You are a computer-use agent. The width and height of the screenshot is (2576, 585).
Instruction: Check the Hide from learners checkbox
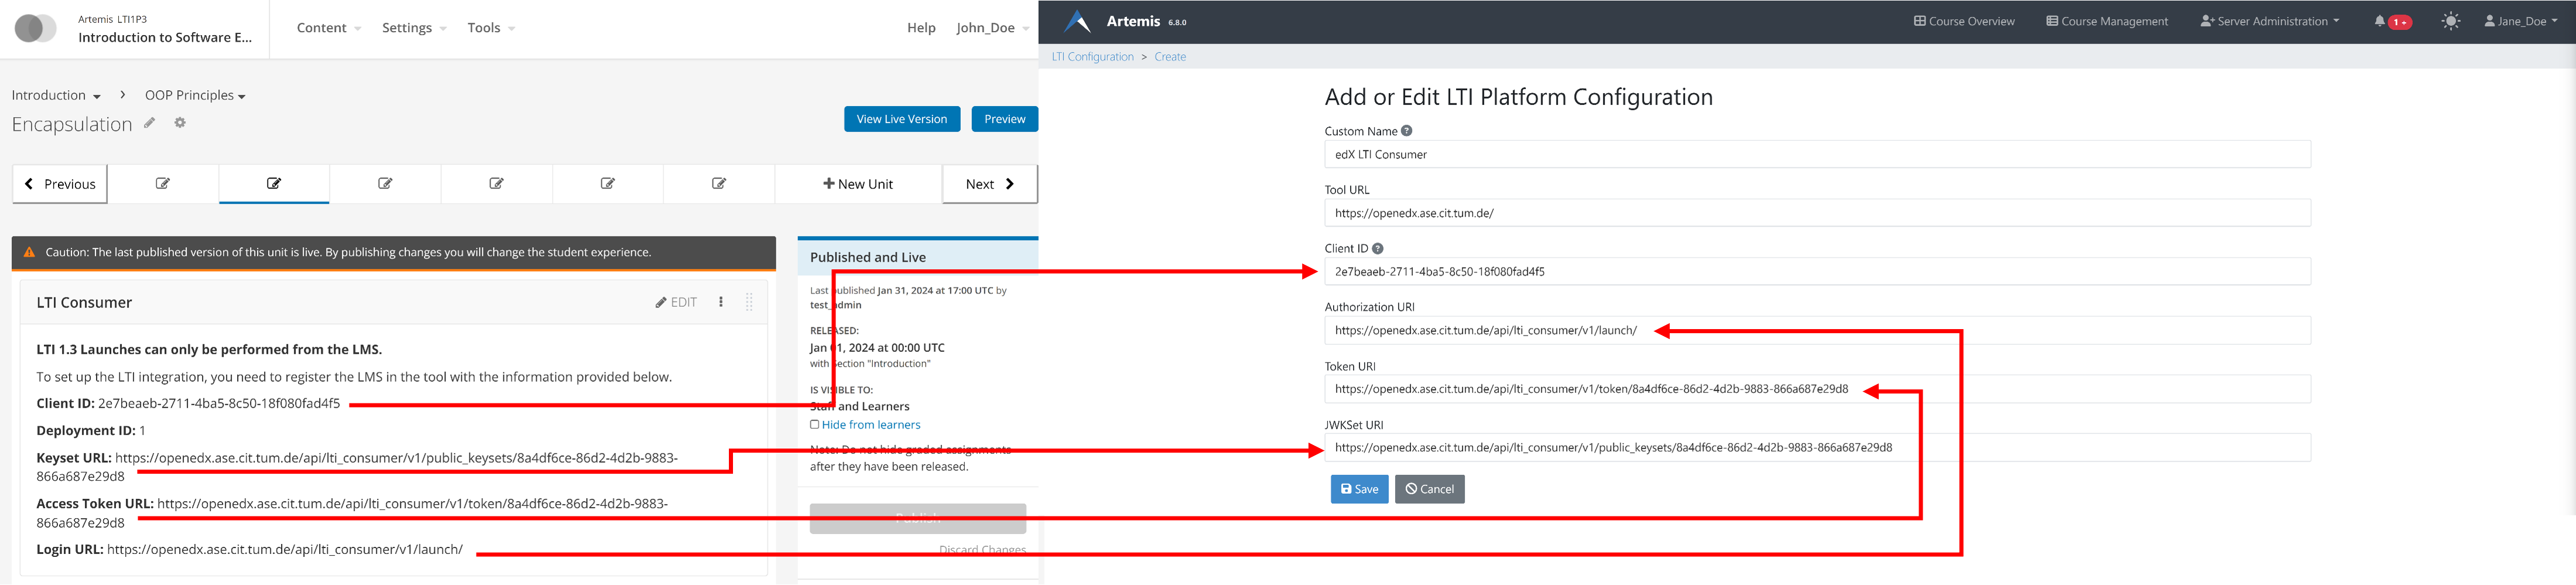pyautogui.click(x=815, y=424)
